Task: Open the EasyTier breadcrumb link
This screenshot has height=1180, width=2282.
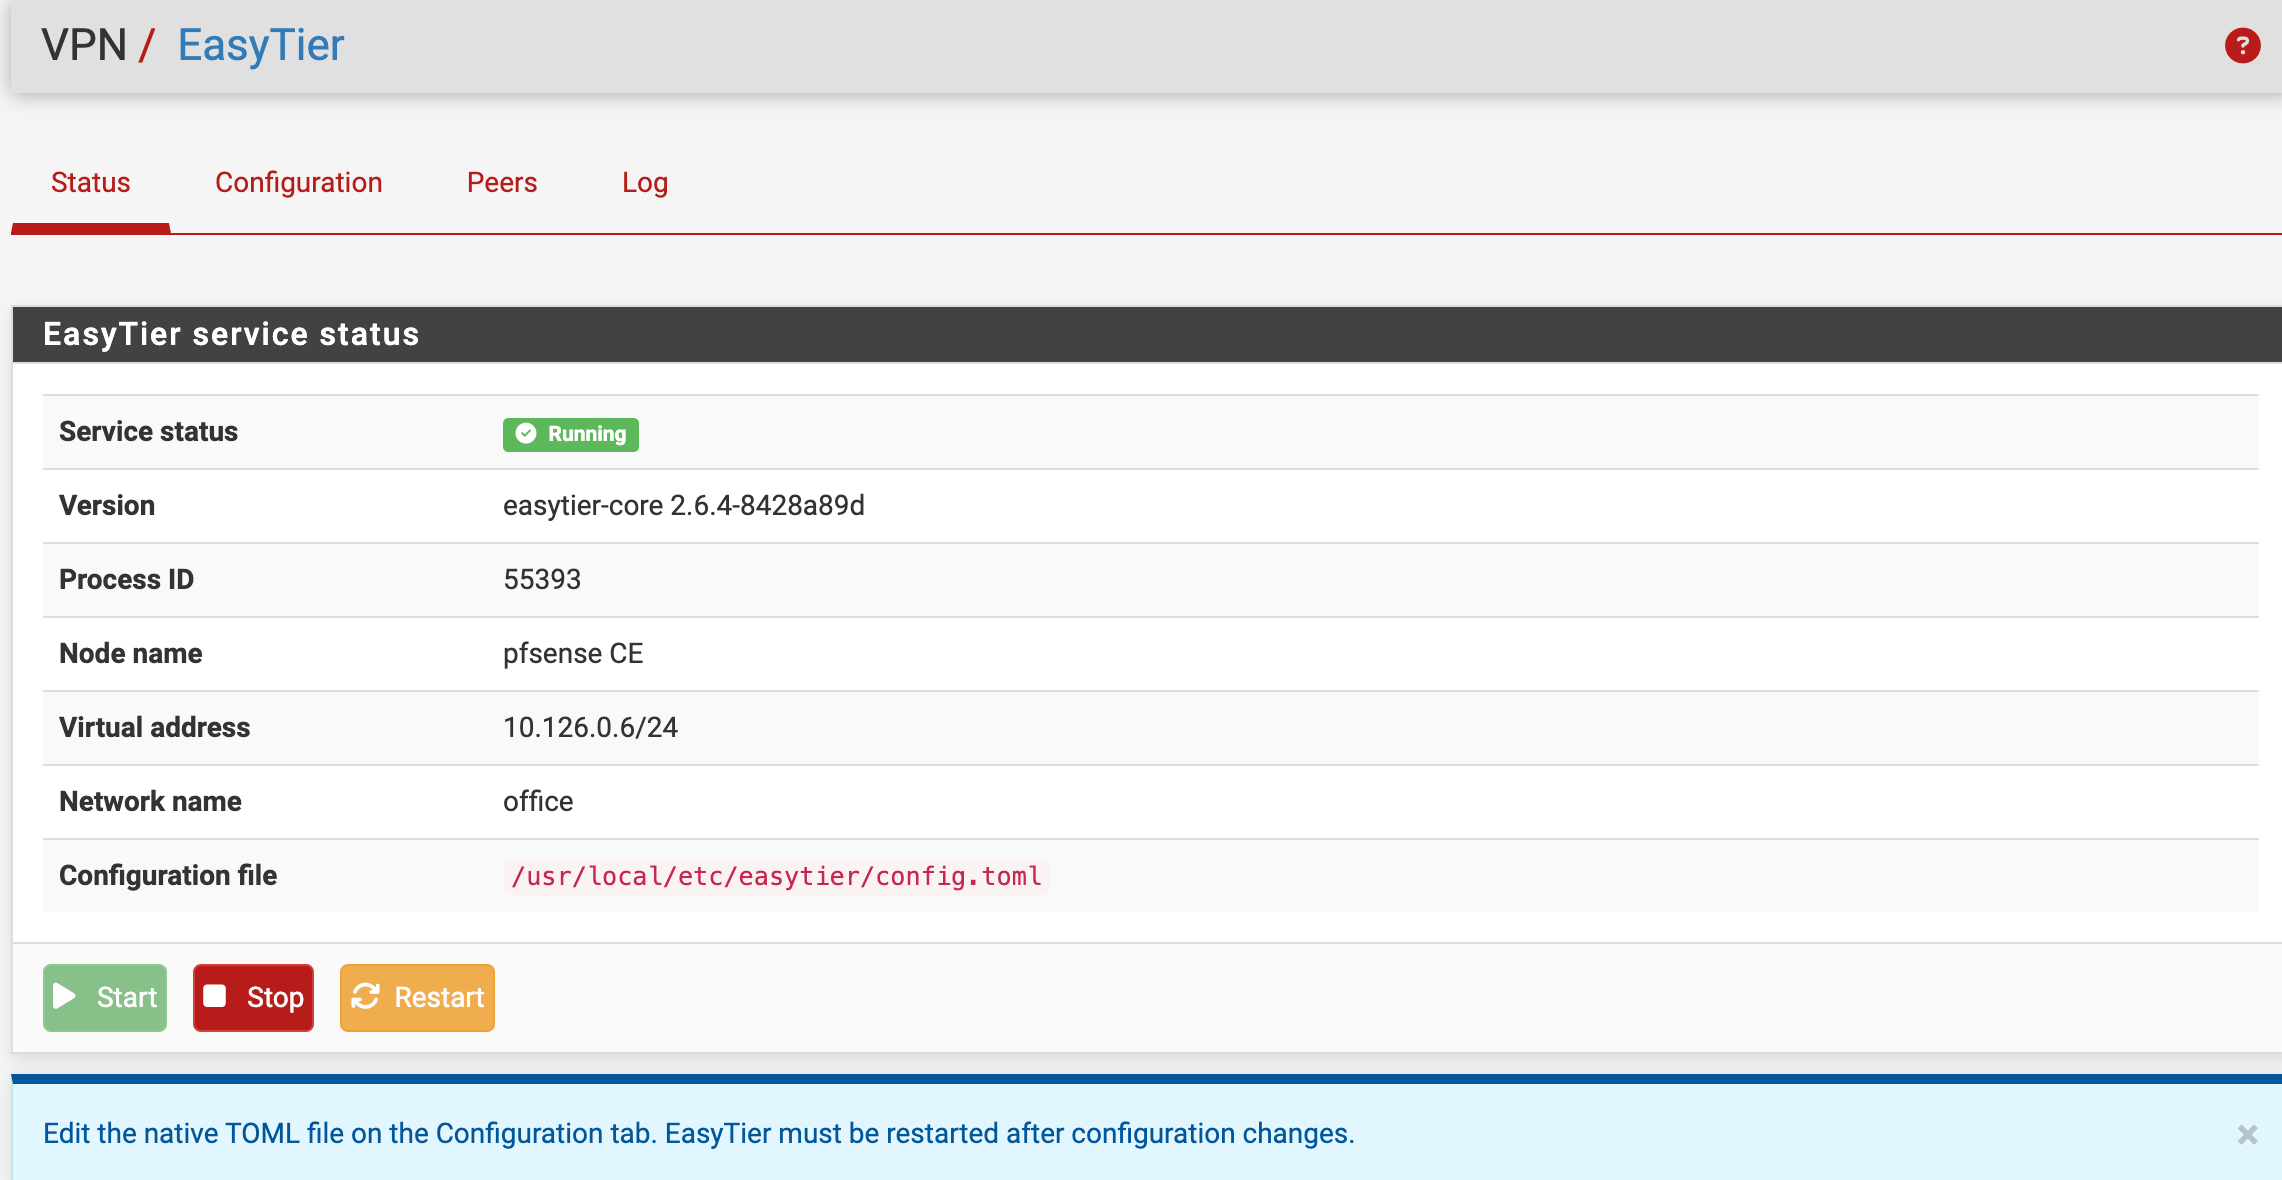Action: pos(261,45)
